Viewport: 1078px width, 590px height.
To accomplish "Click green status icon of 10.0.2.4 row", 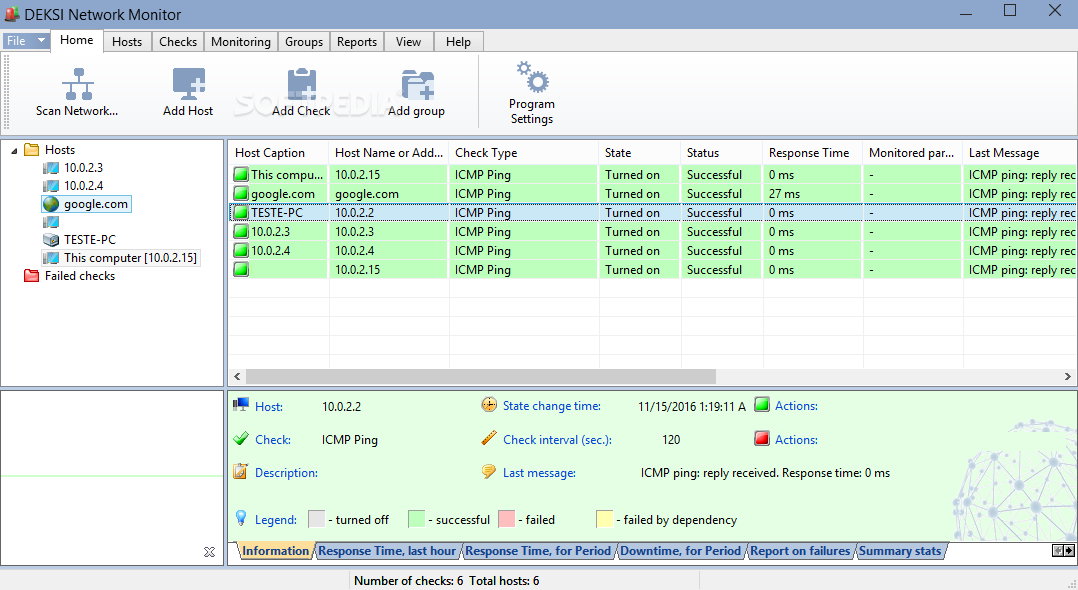I will tap(241, 250).
